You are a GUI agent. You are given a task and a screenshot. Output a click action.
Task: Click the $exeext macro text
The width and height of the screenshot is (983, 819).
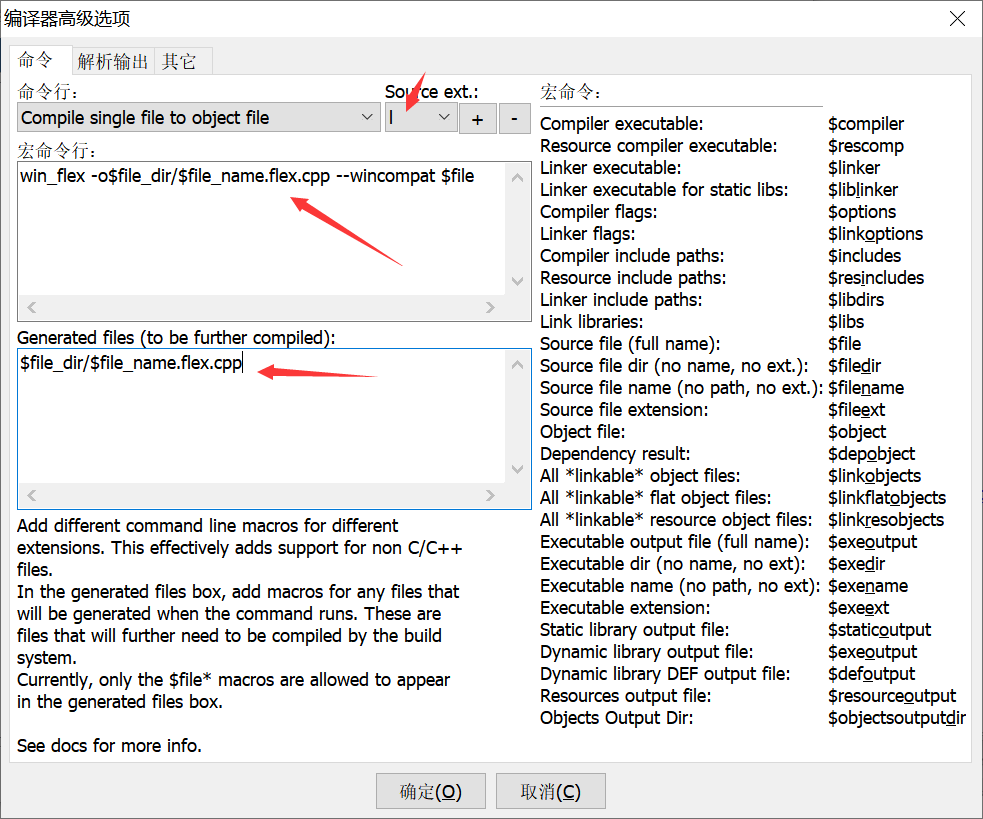858,608
